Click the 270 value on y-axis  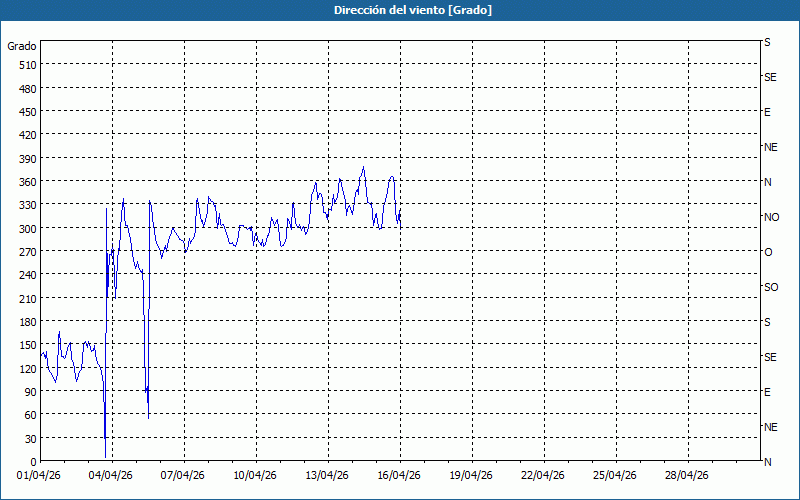click(27, 252)
